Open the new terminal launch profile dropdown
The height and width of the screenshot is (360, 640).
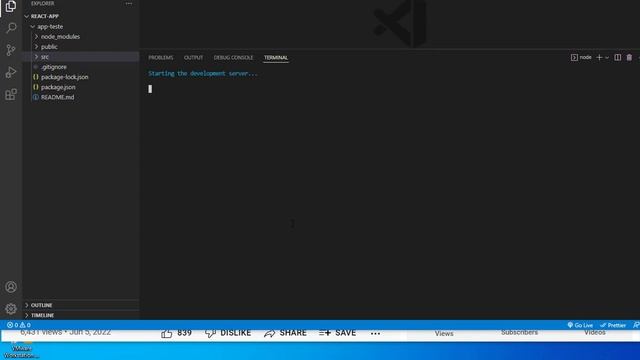(607, 58)
